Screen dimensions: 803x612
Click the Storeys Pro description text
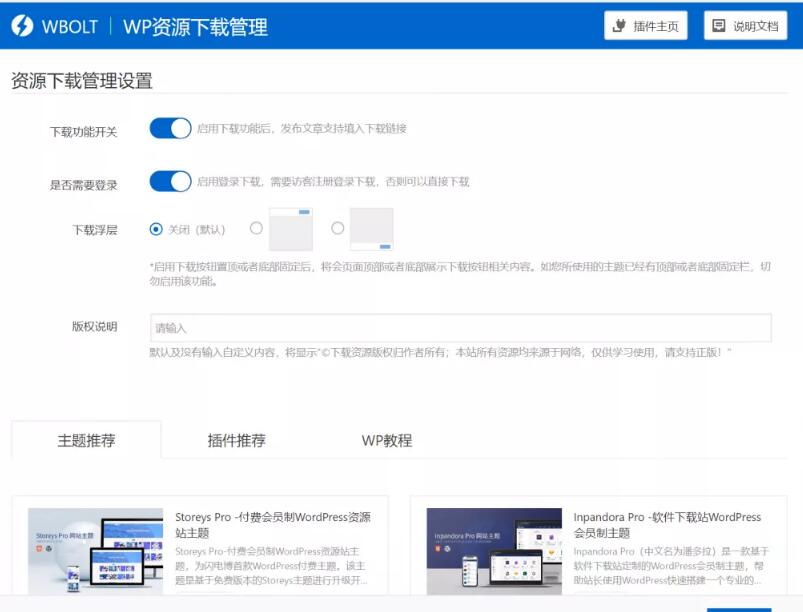coord(271,566)
